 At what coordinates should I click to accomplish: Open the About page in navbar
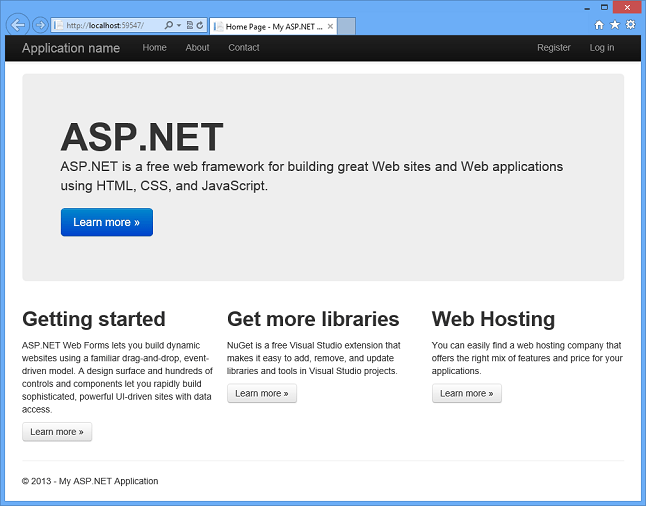pyautogui.click(x=197, y=48)
